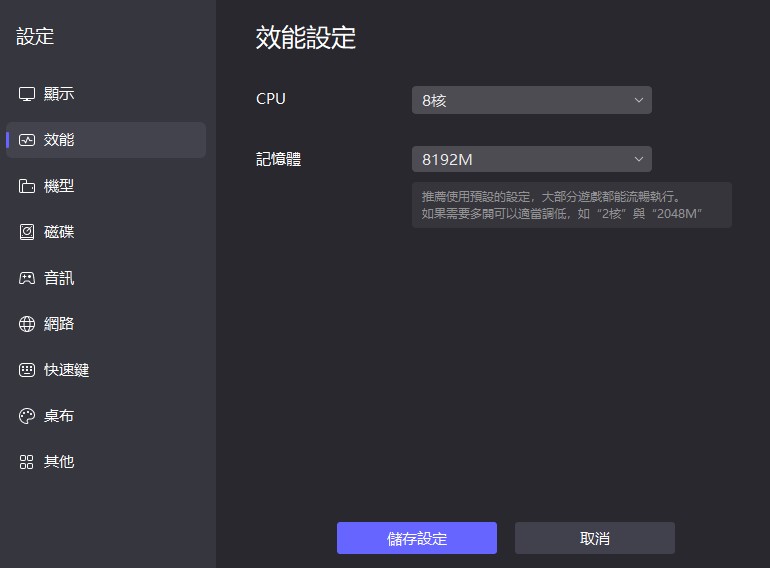This screenshot has width=770, height=568.
Task: Click the palette icon beside 桌布
Action: 27,416
